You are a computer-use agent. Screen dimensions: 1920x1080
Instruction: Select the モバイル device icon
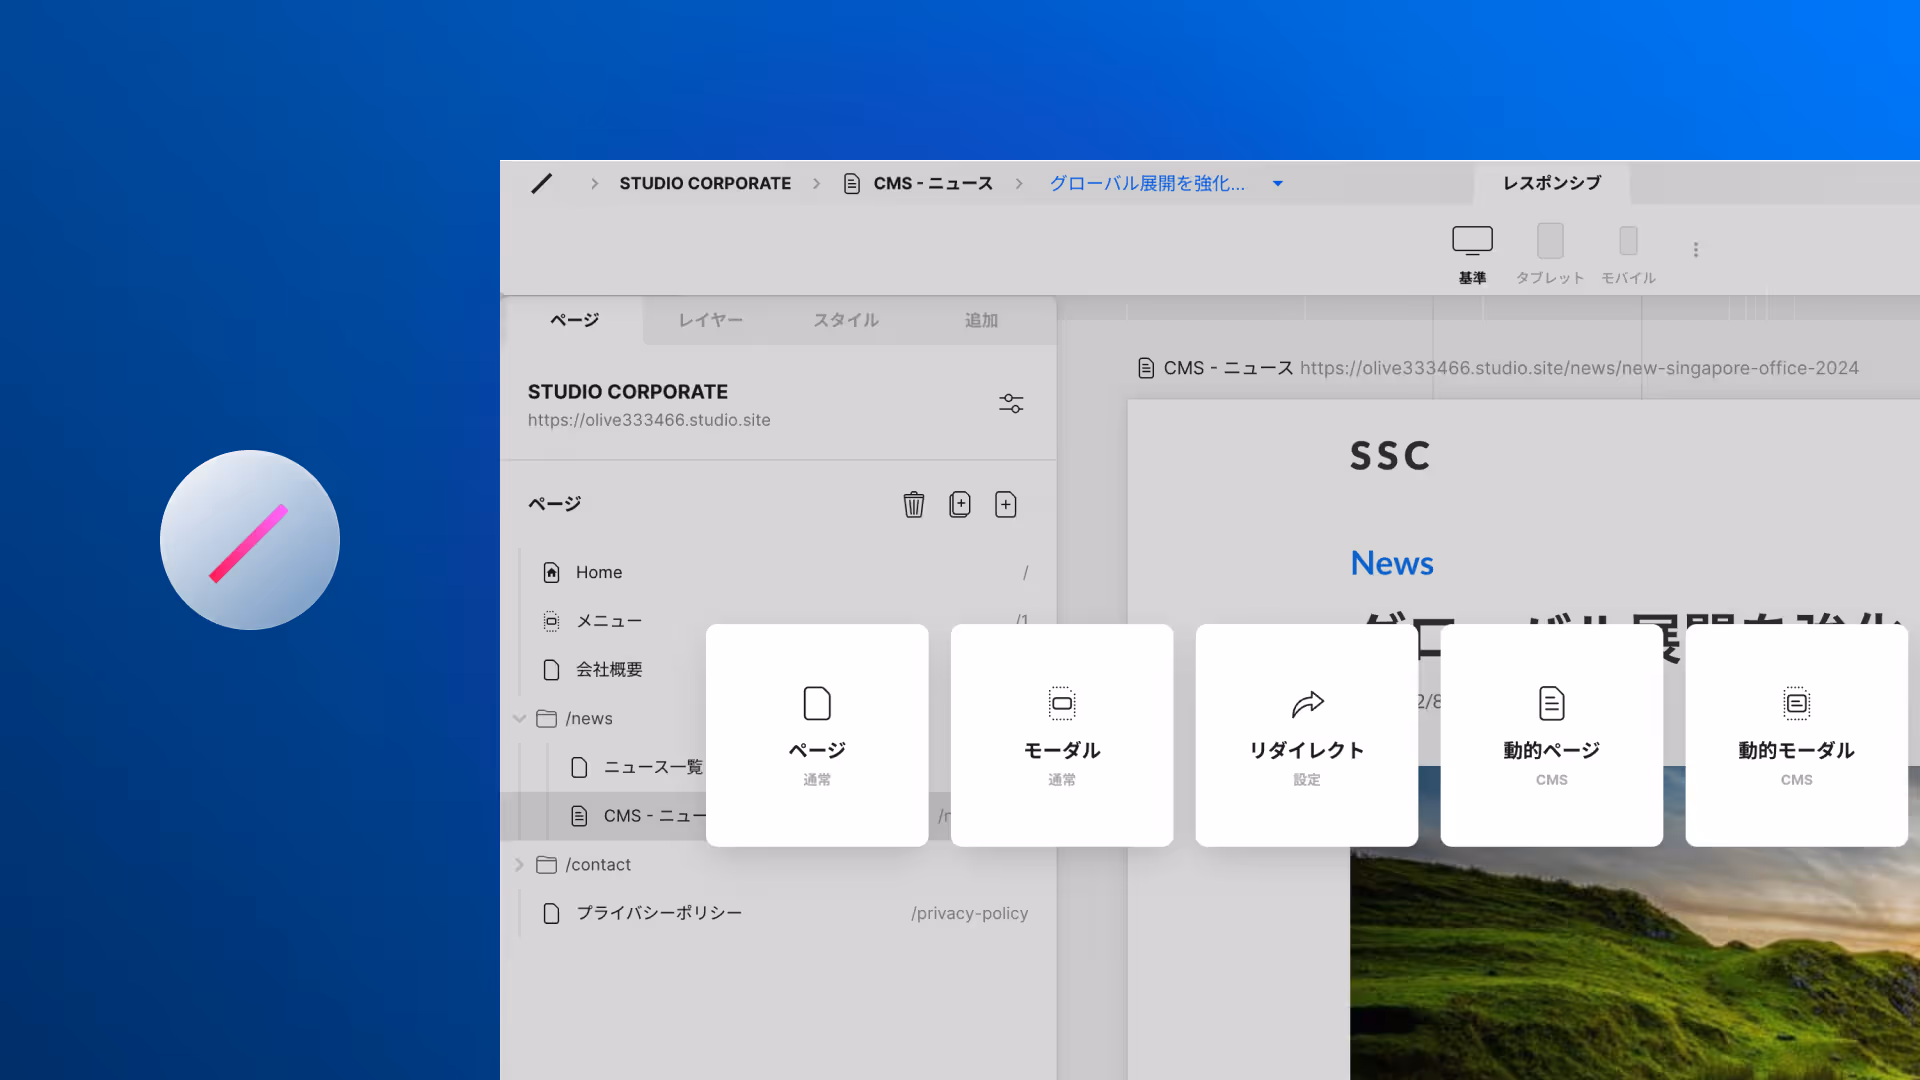click(x=1628, y=242)
